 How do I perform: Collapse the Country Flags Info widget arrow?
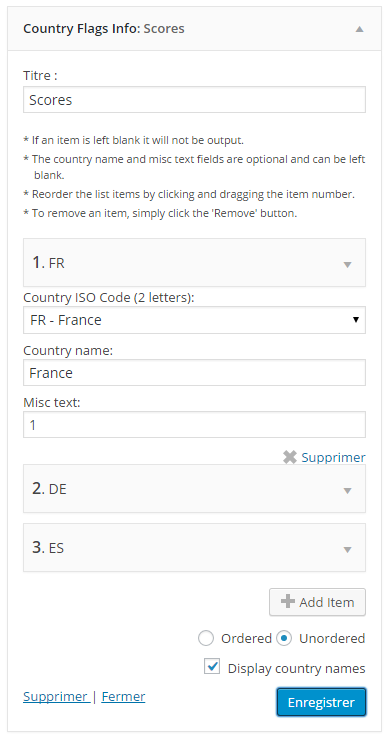pyautogui.click(x=359, y=29)
